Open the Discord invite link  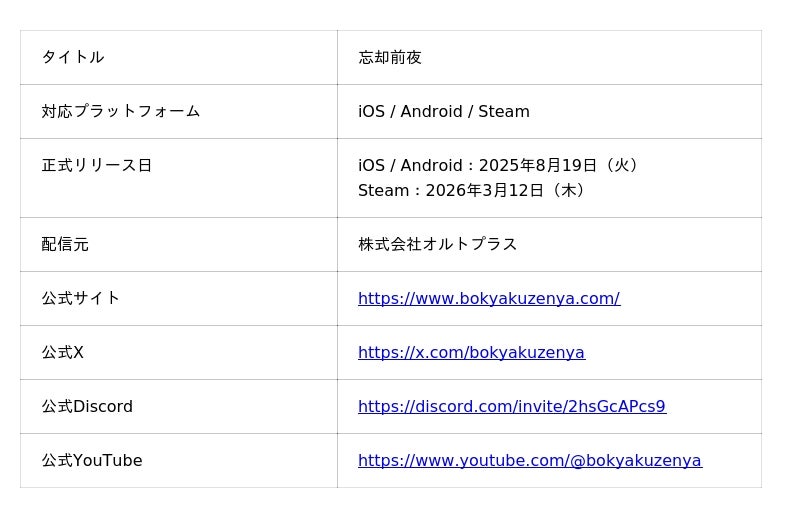pyautogui.click(x=512, y=407)
